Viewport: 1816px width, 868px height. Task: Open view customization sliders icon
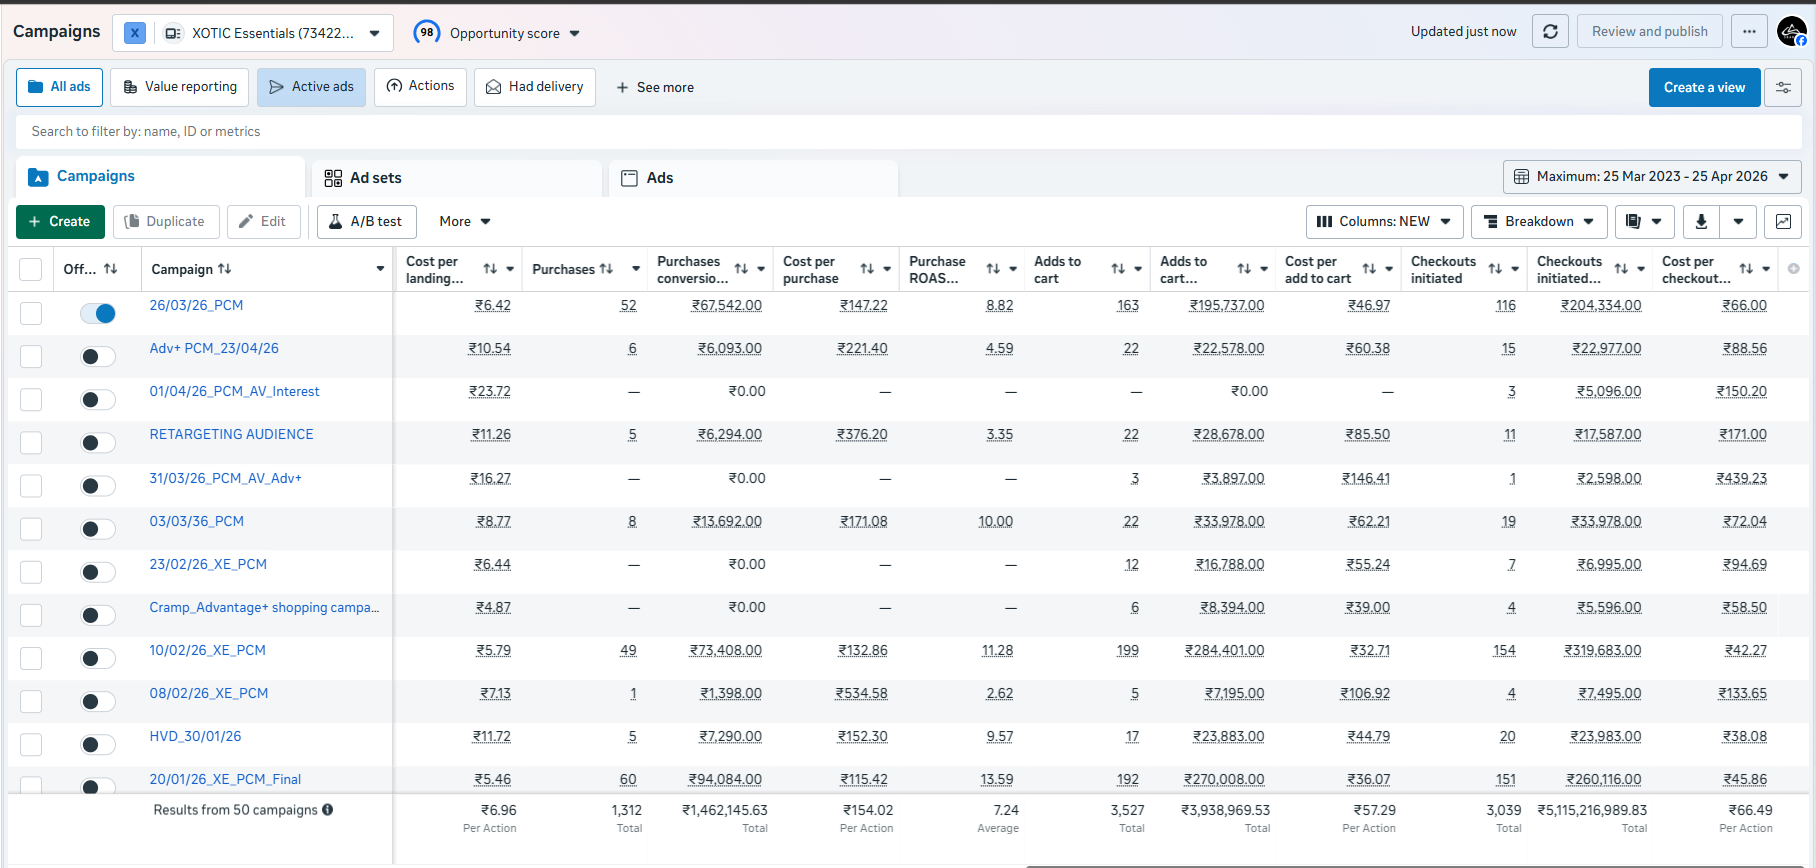click(1783, 88)
